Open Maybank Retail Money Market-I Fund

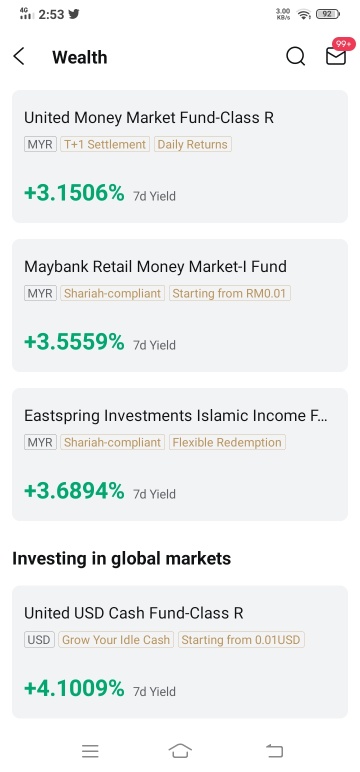pos(180,305)
